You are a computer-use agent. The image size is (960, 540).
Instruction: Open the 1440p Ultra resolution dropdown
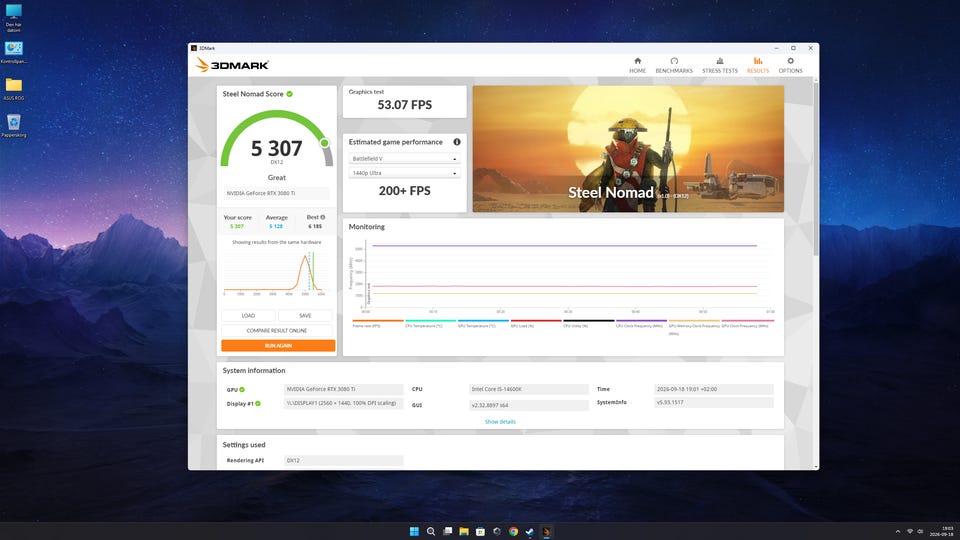[404, 173]
